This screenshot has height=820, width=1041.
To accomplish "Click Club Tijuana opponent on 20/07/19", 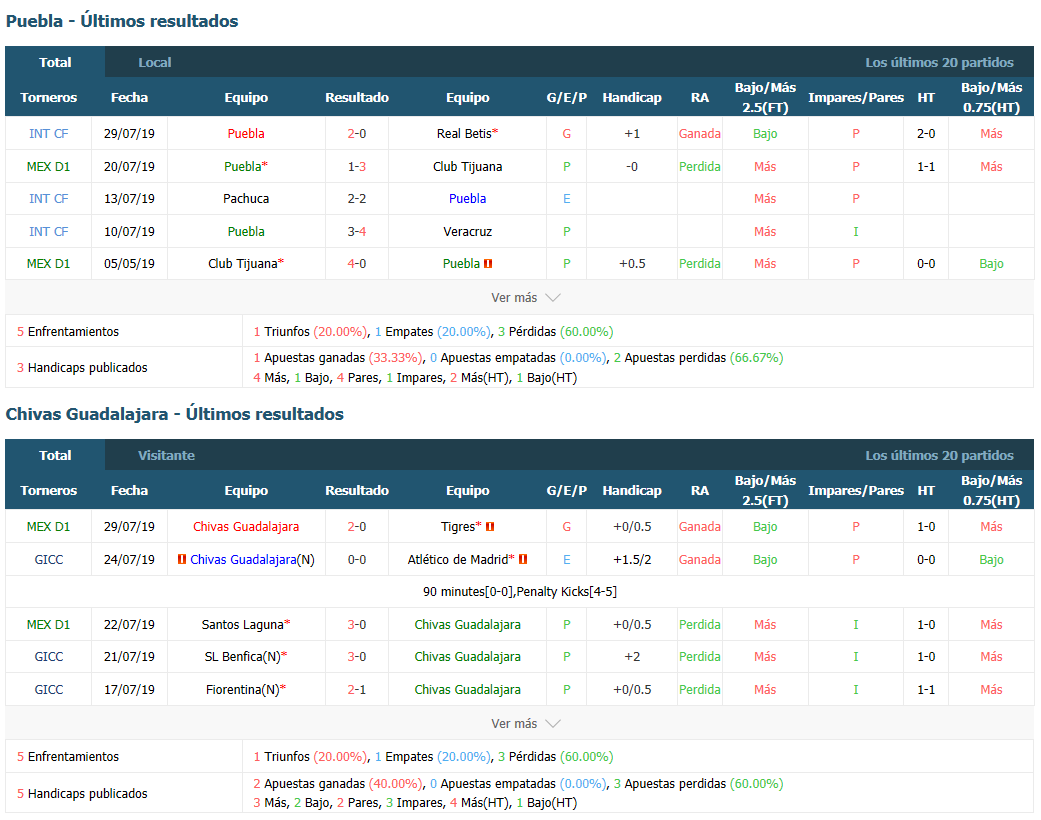I will (x=467, y=167).
